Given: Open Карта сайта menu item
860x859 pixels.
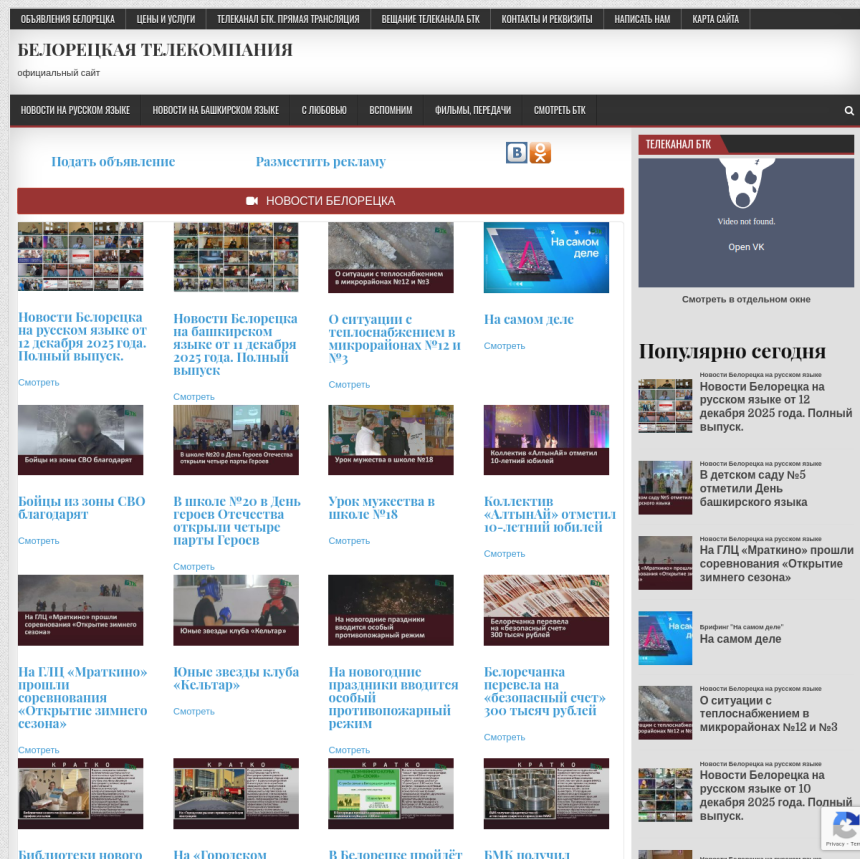Looking at the screenshot, I should pos(715,19).
